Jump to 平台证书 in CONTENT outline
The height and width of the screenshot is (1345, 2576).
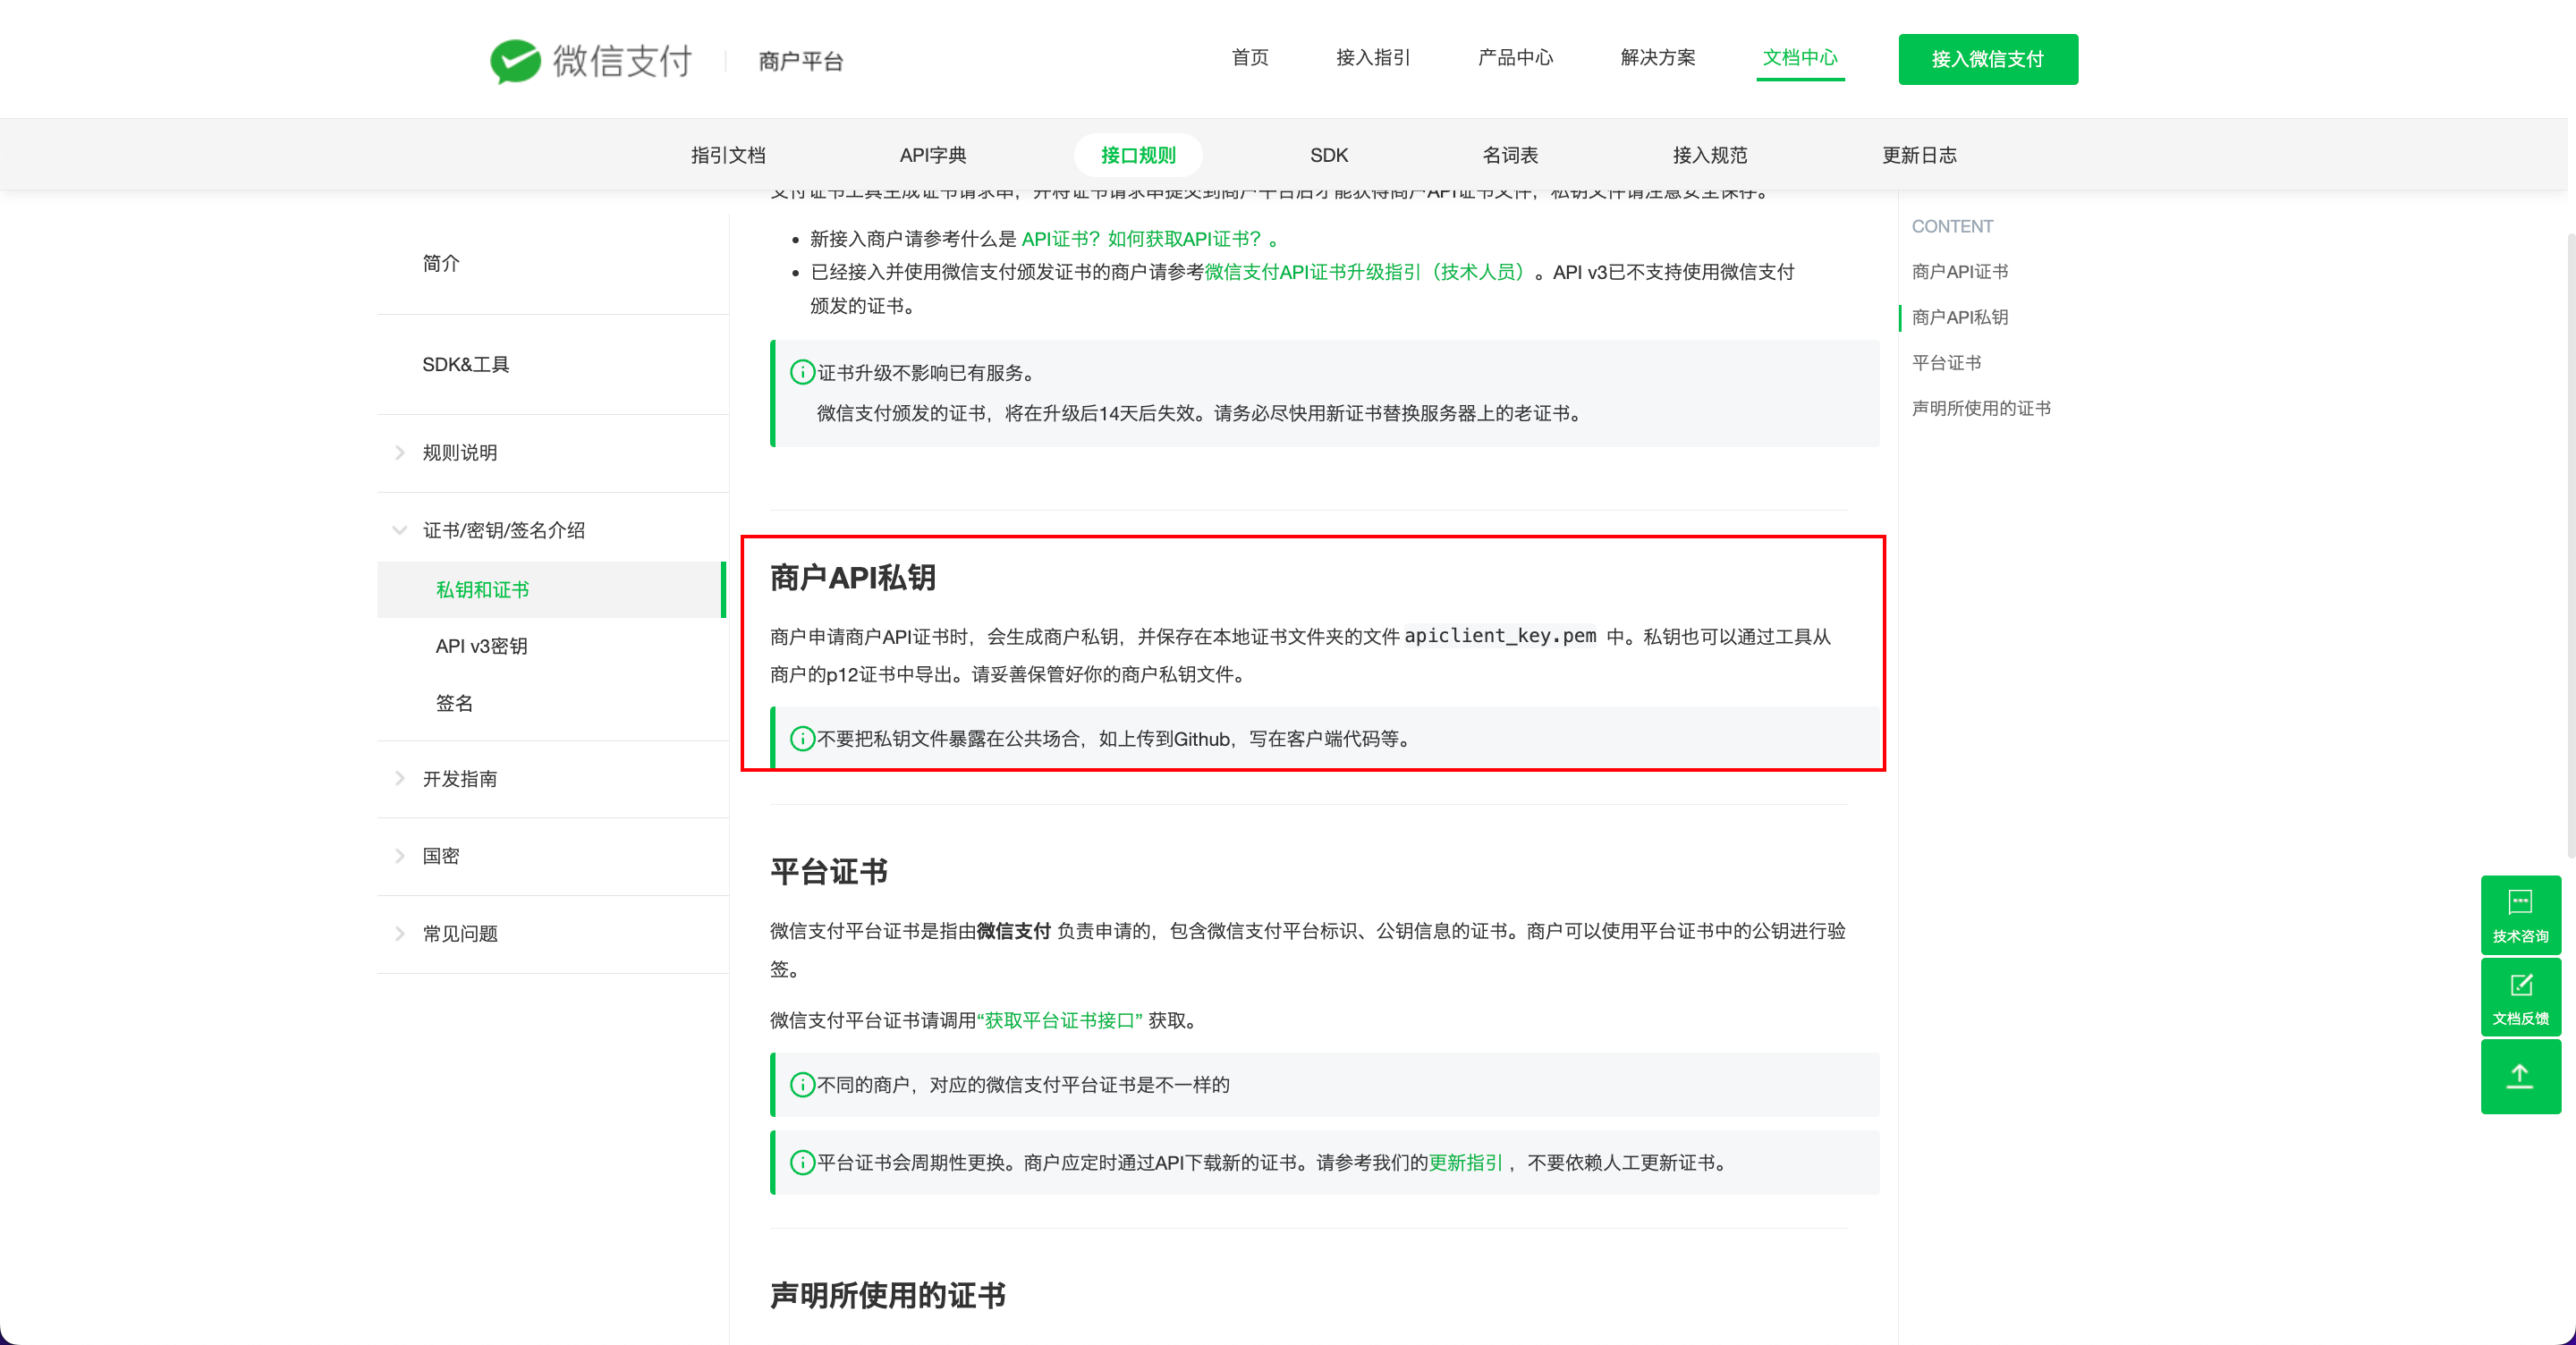tap(1945, 363)
